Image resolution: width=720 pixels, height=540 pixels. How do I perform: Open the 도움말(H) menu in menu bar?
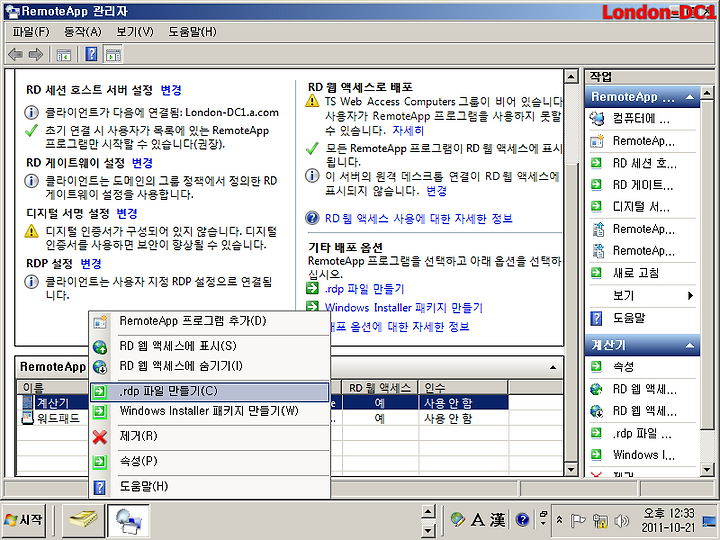192,32
